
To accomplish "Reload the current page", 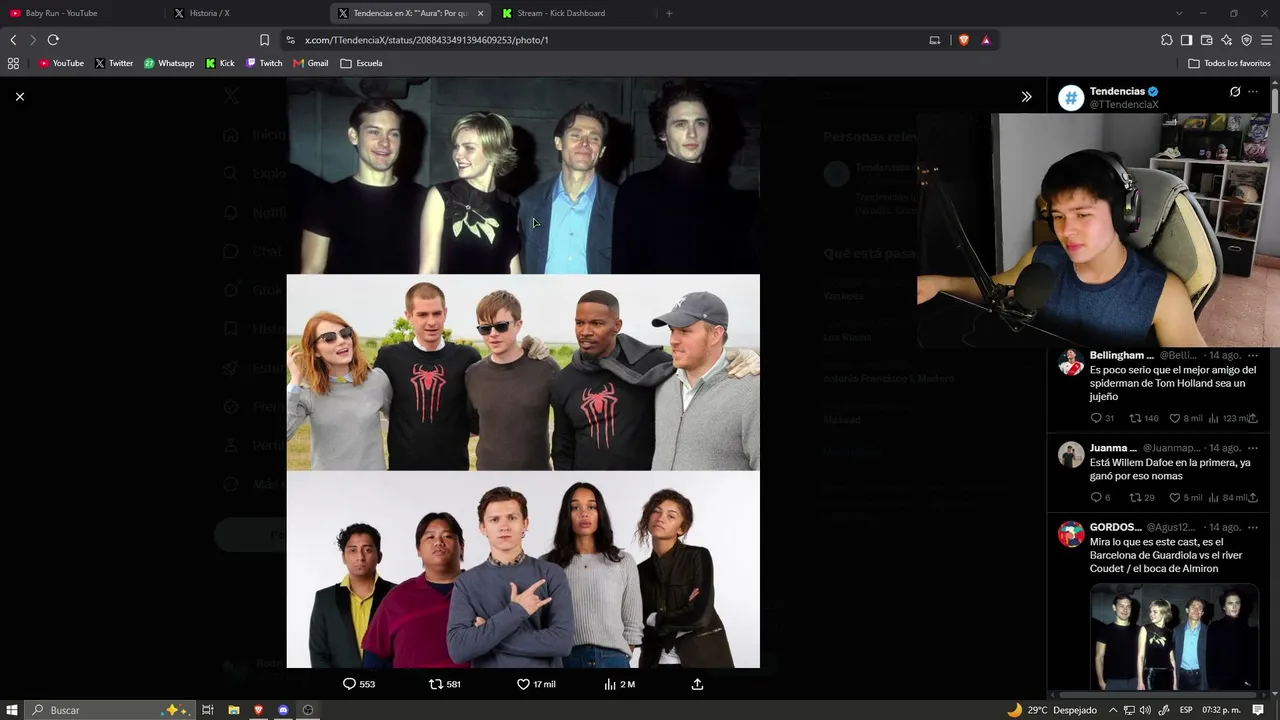I will click(x=53, y=40).
